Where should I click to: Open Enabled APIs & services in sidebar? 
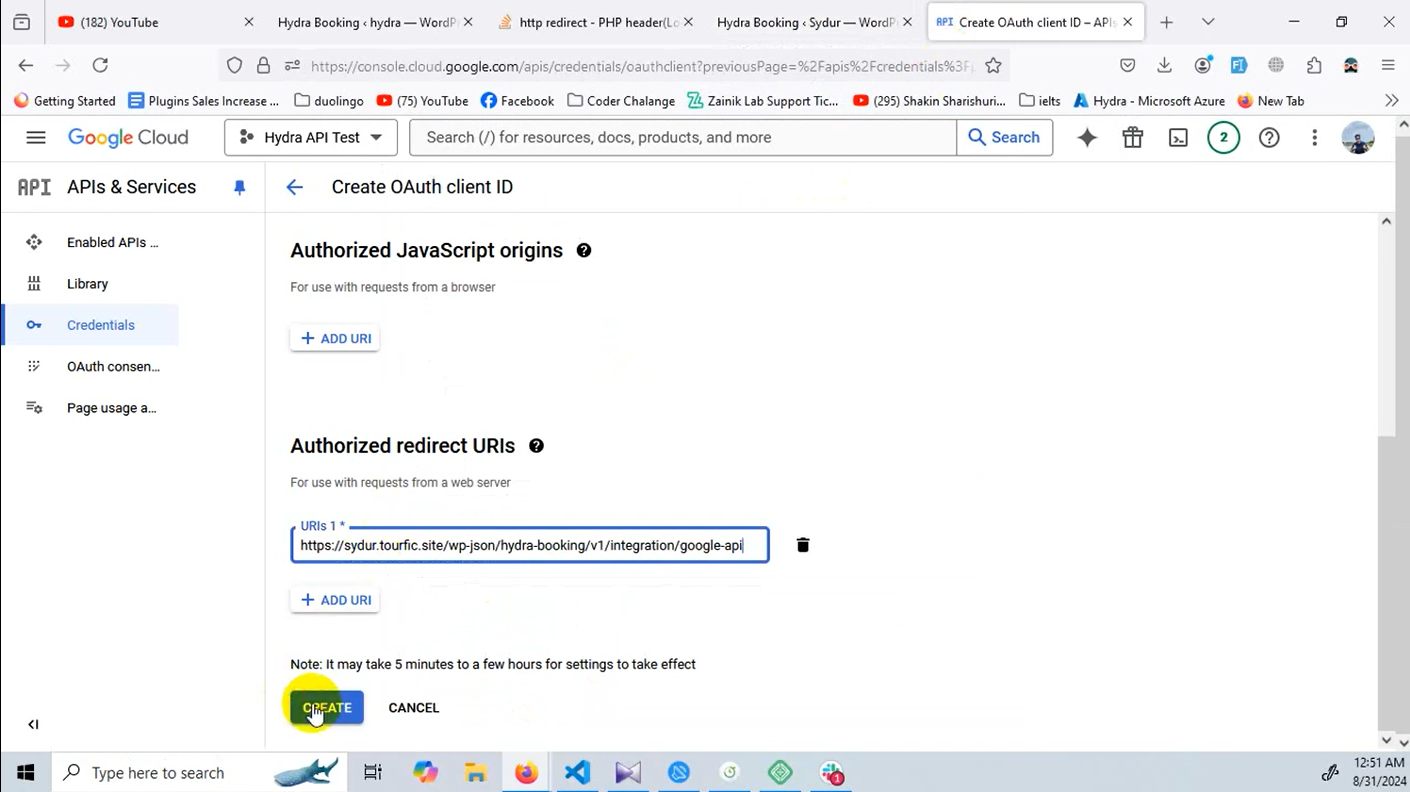(x=92, y=242)
